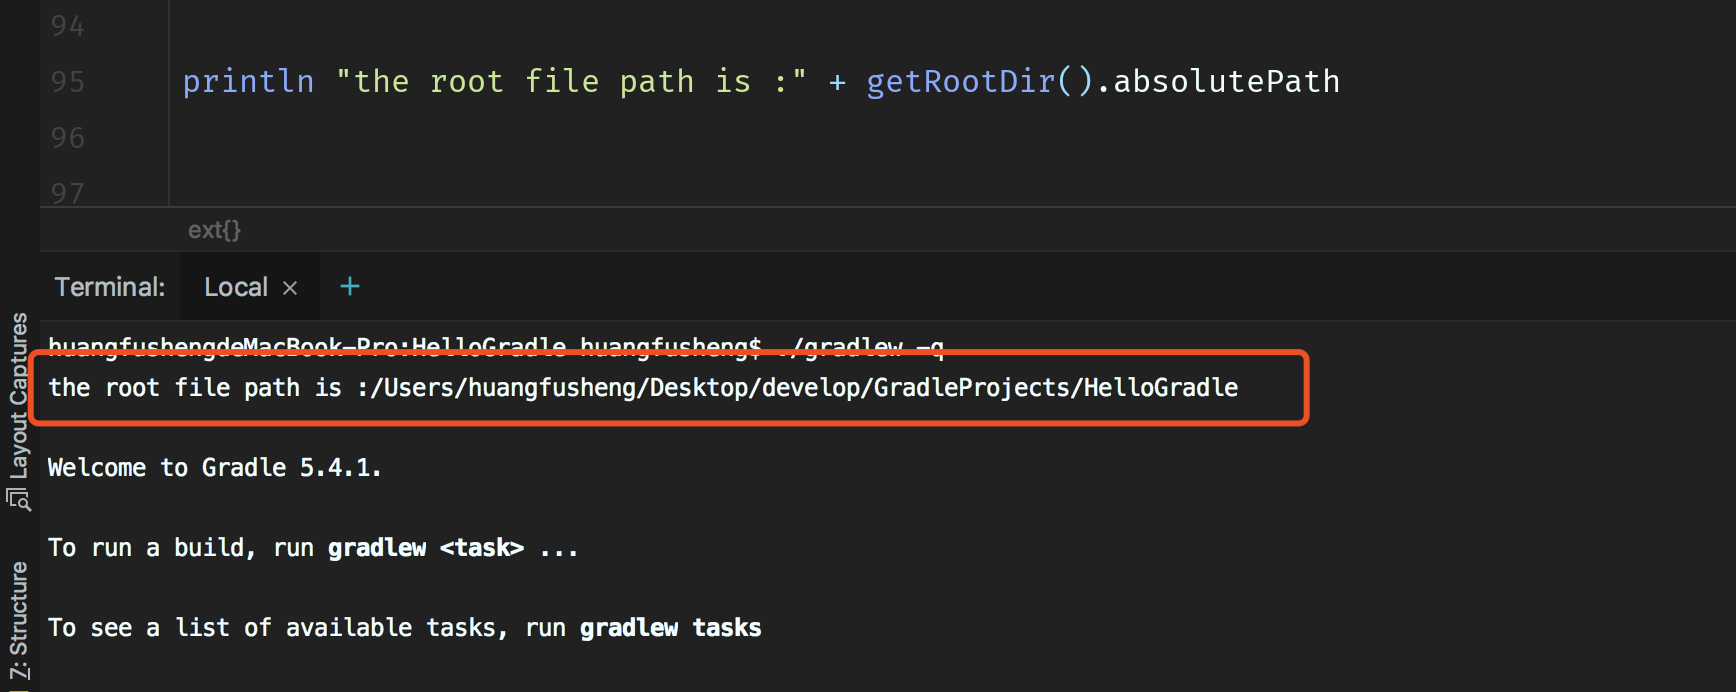
Task: Click bold "gradlew <task>" text in terminal
Action: pos(426,548)
